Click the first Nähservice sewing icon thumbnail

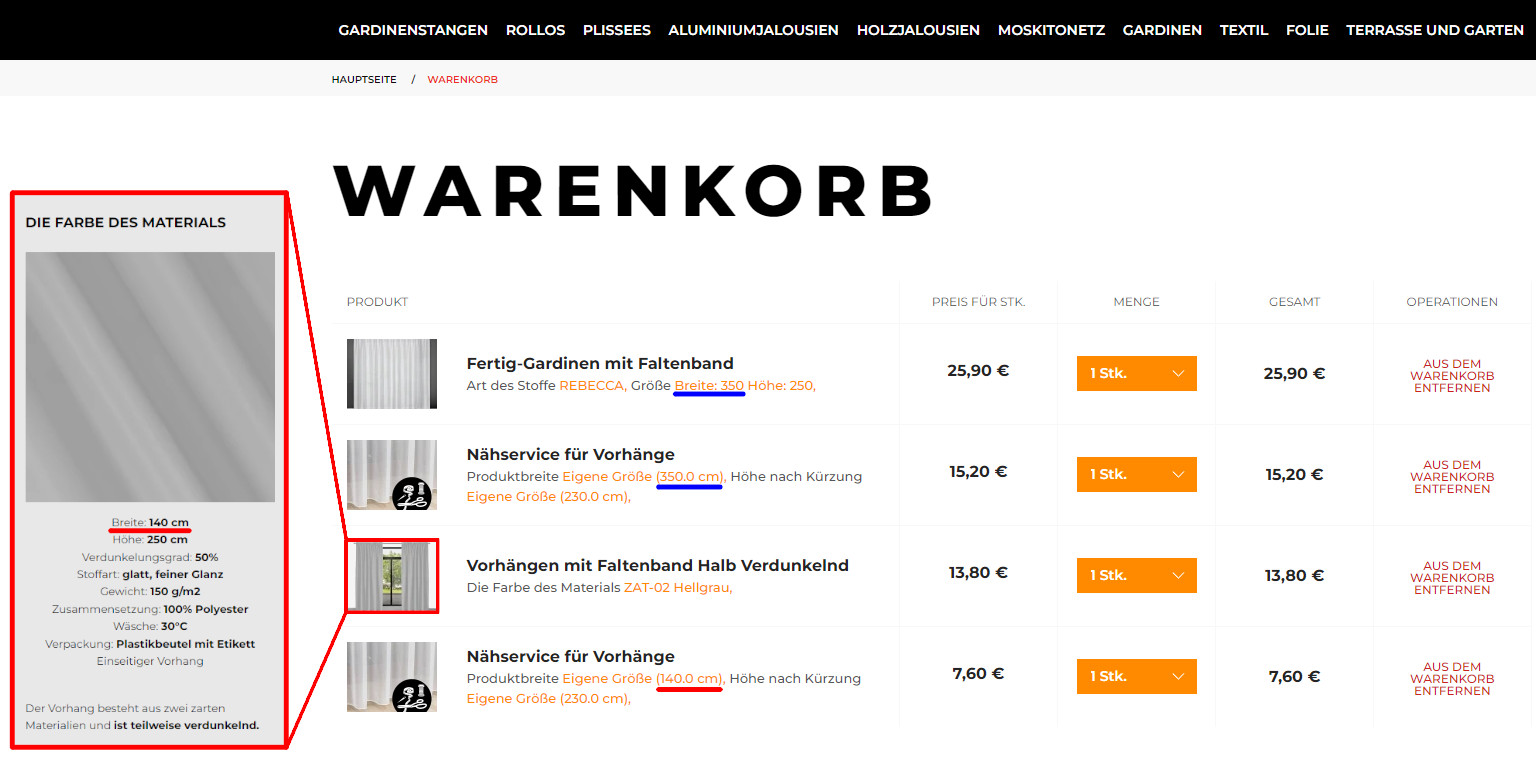pyautogui.click(x=392, y=475)
